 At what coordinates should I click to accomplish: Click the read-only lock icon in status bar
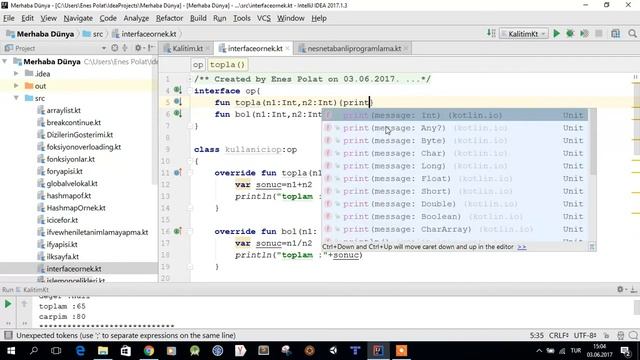(x=607, y=336)
